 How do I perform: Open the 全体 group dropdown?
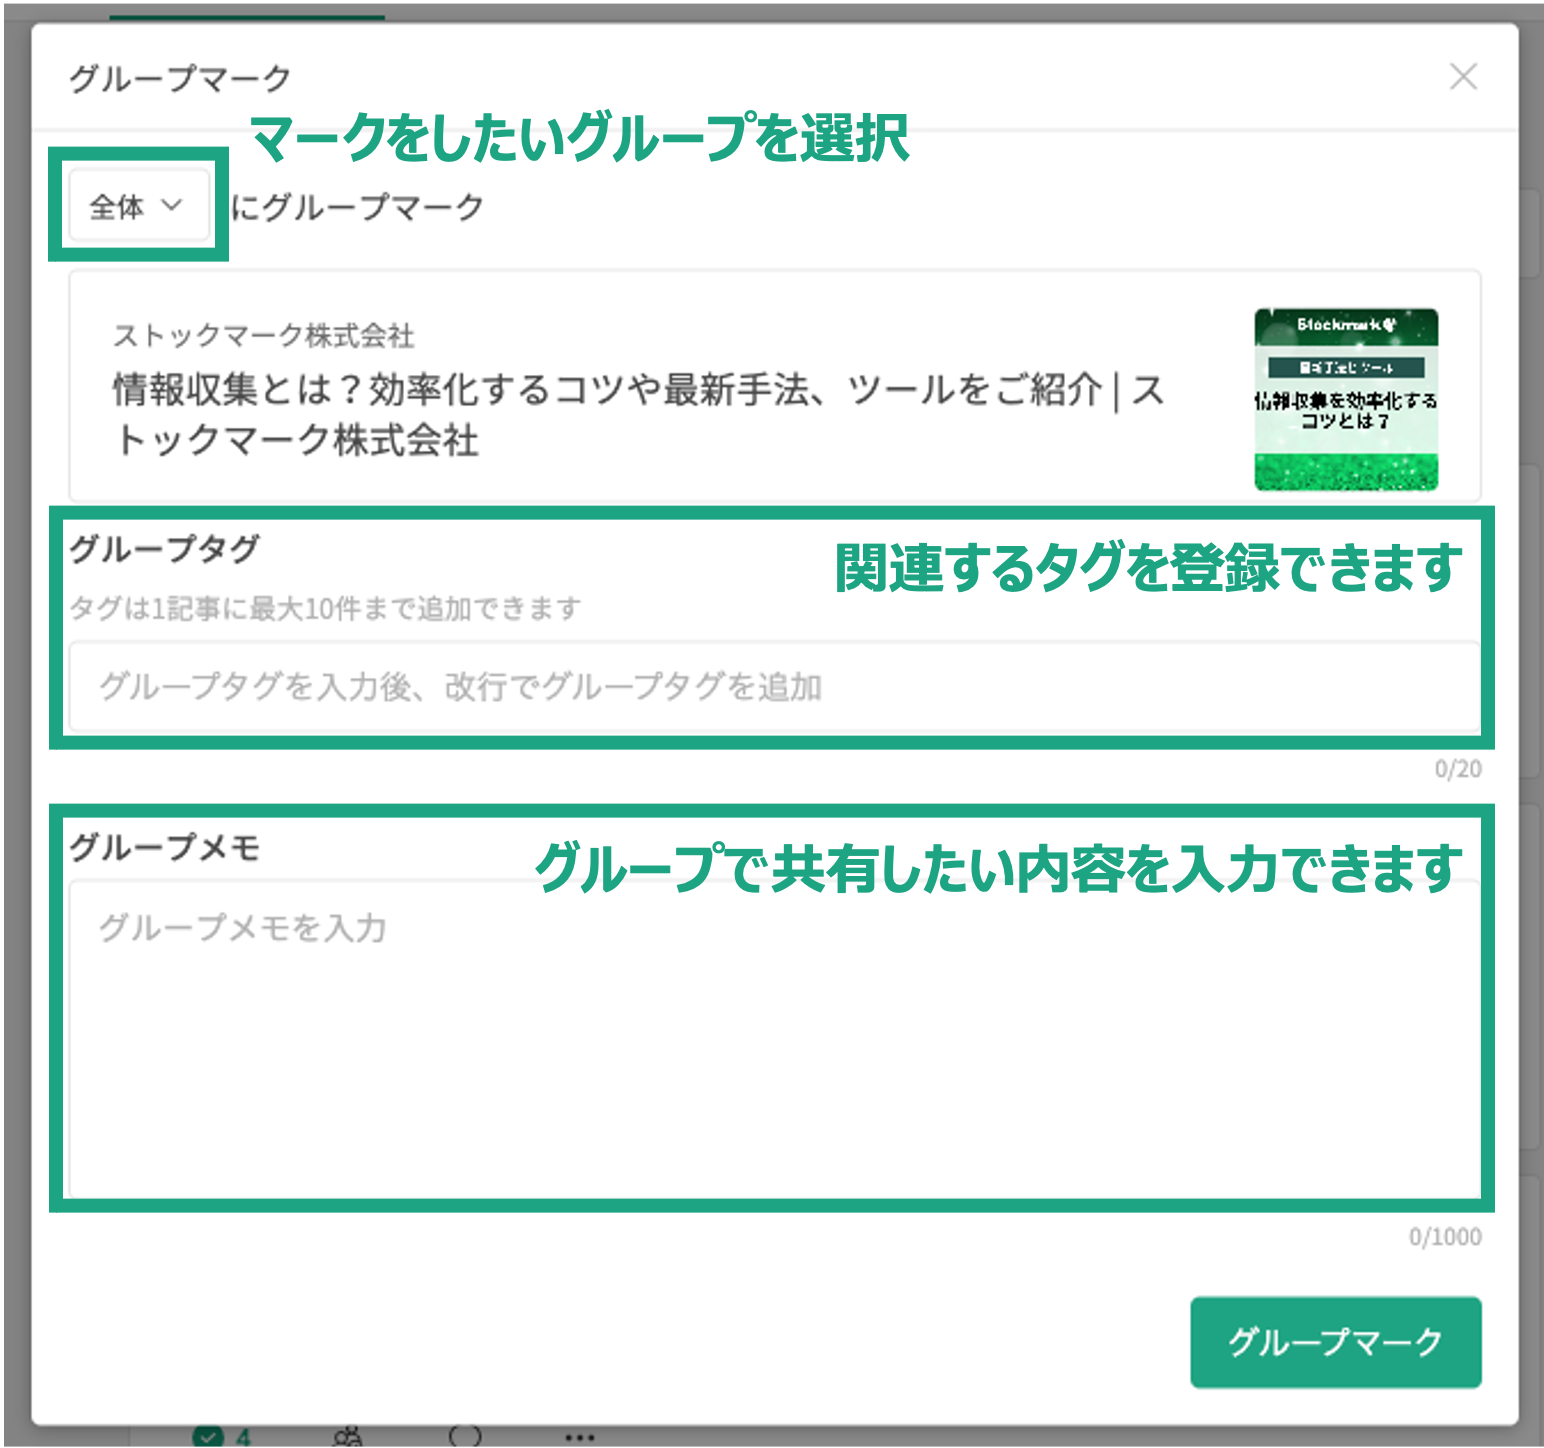(x=138, y=206)
